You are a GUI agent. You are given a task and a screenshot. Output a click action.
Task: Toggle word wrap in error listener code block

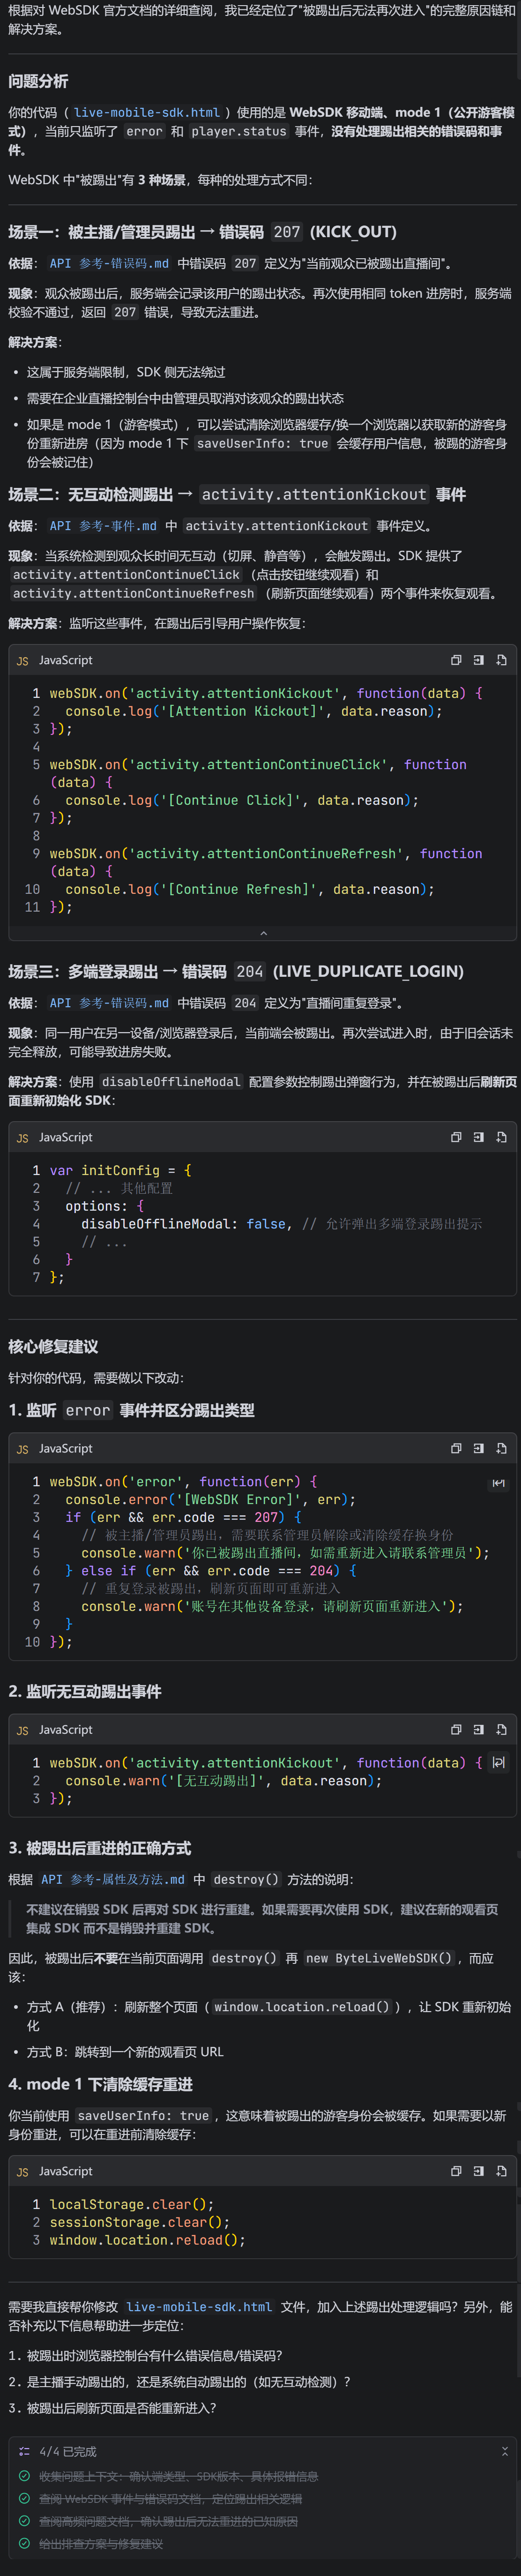498,1483
